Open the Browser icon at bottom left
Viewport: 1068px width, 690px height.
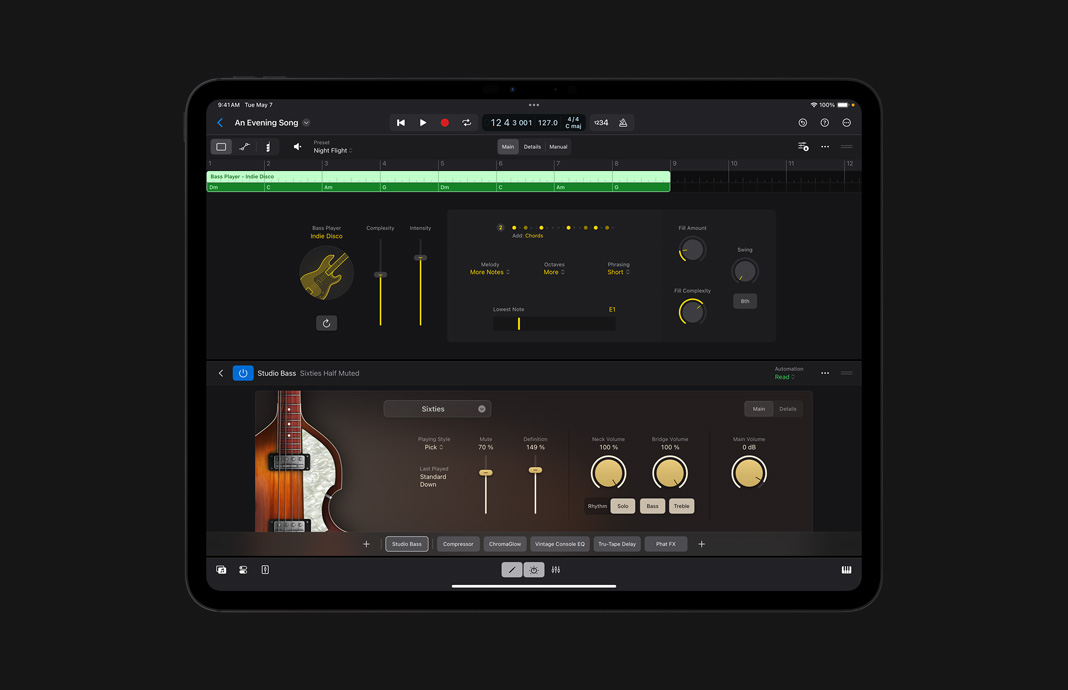click(221, 569)
